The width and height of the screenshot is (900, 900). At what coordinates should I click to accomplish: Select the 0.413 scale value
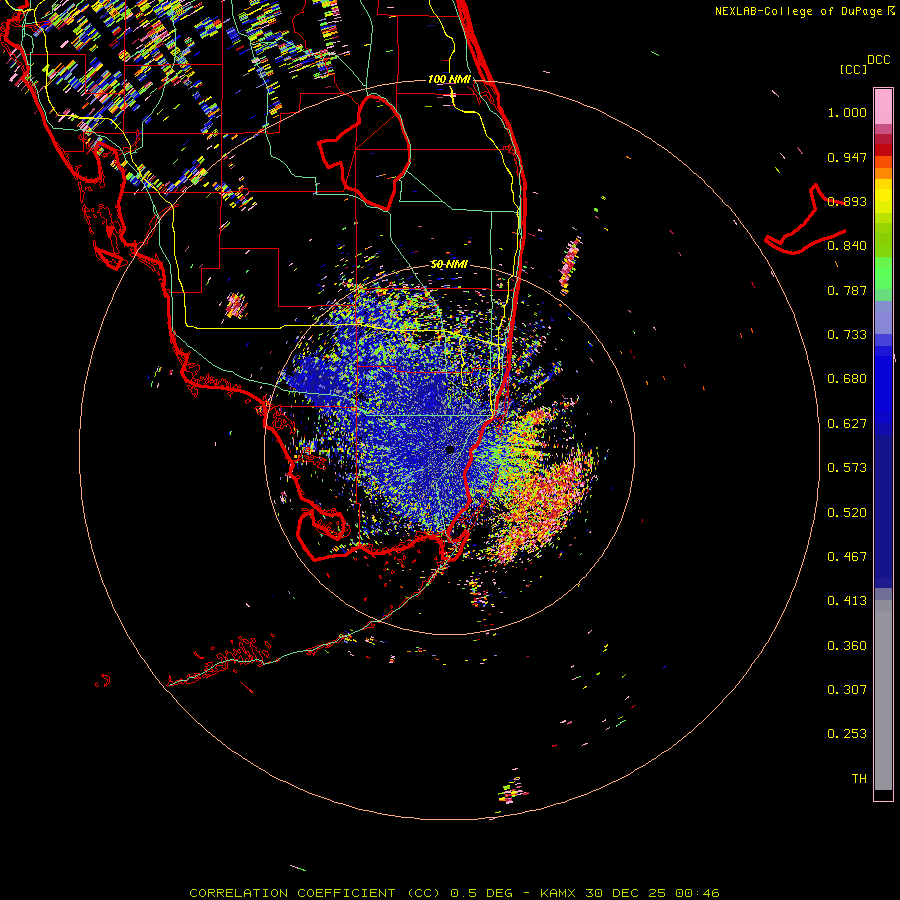coord(847,601)
